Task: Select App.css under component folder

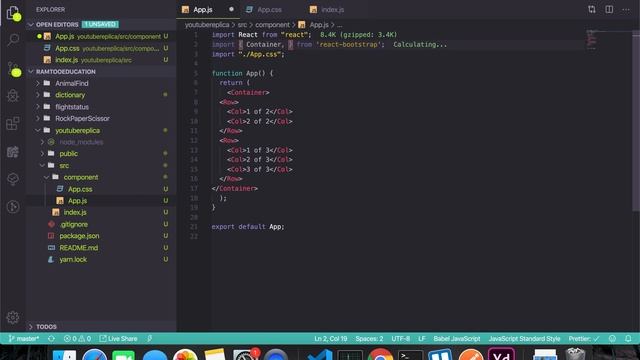Action: (100, 189)
